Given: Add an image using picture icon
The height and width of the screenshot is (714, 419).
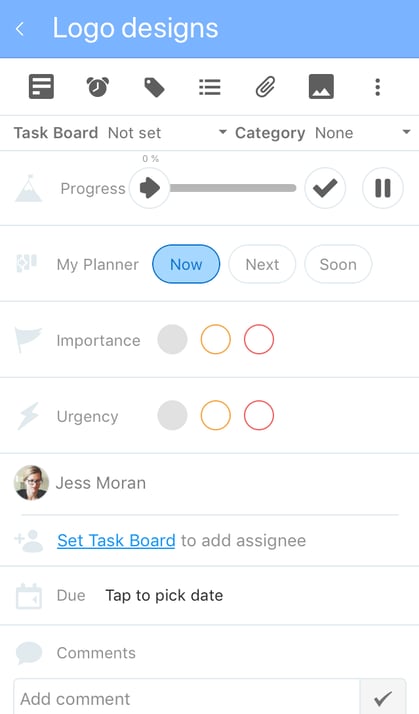Looking at the screenshot, I should [x=322, y=87].
